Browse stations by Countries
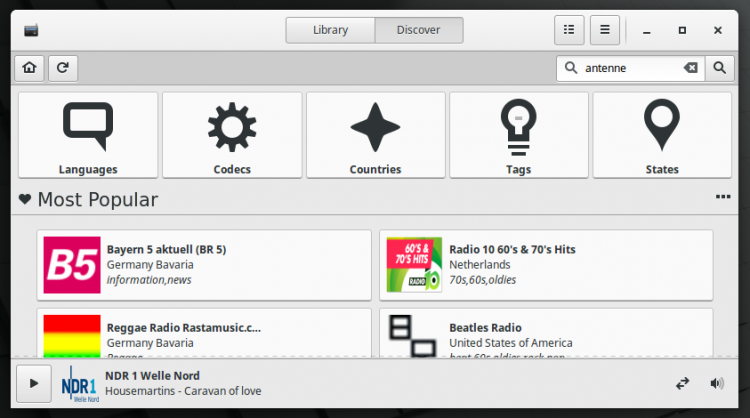The width and height of the screenshot is (750, 418). click(375, 135)
